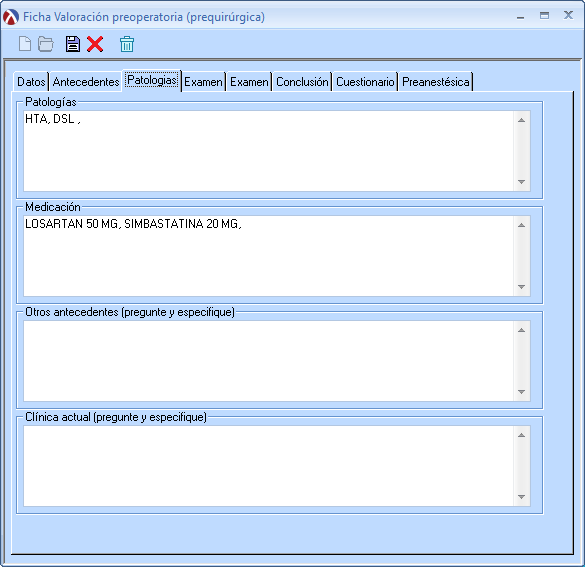The height and width of the screenshot is (567, 585).
Task: Save the form with the floppy disk icon
Action: 73,44
